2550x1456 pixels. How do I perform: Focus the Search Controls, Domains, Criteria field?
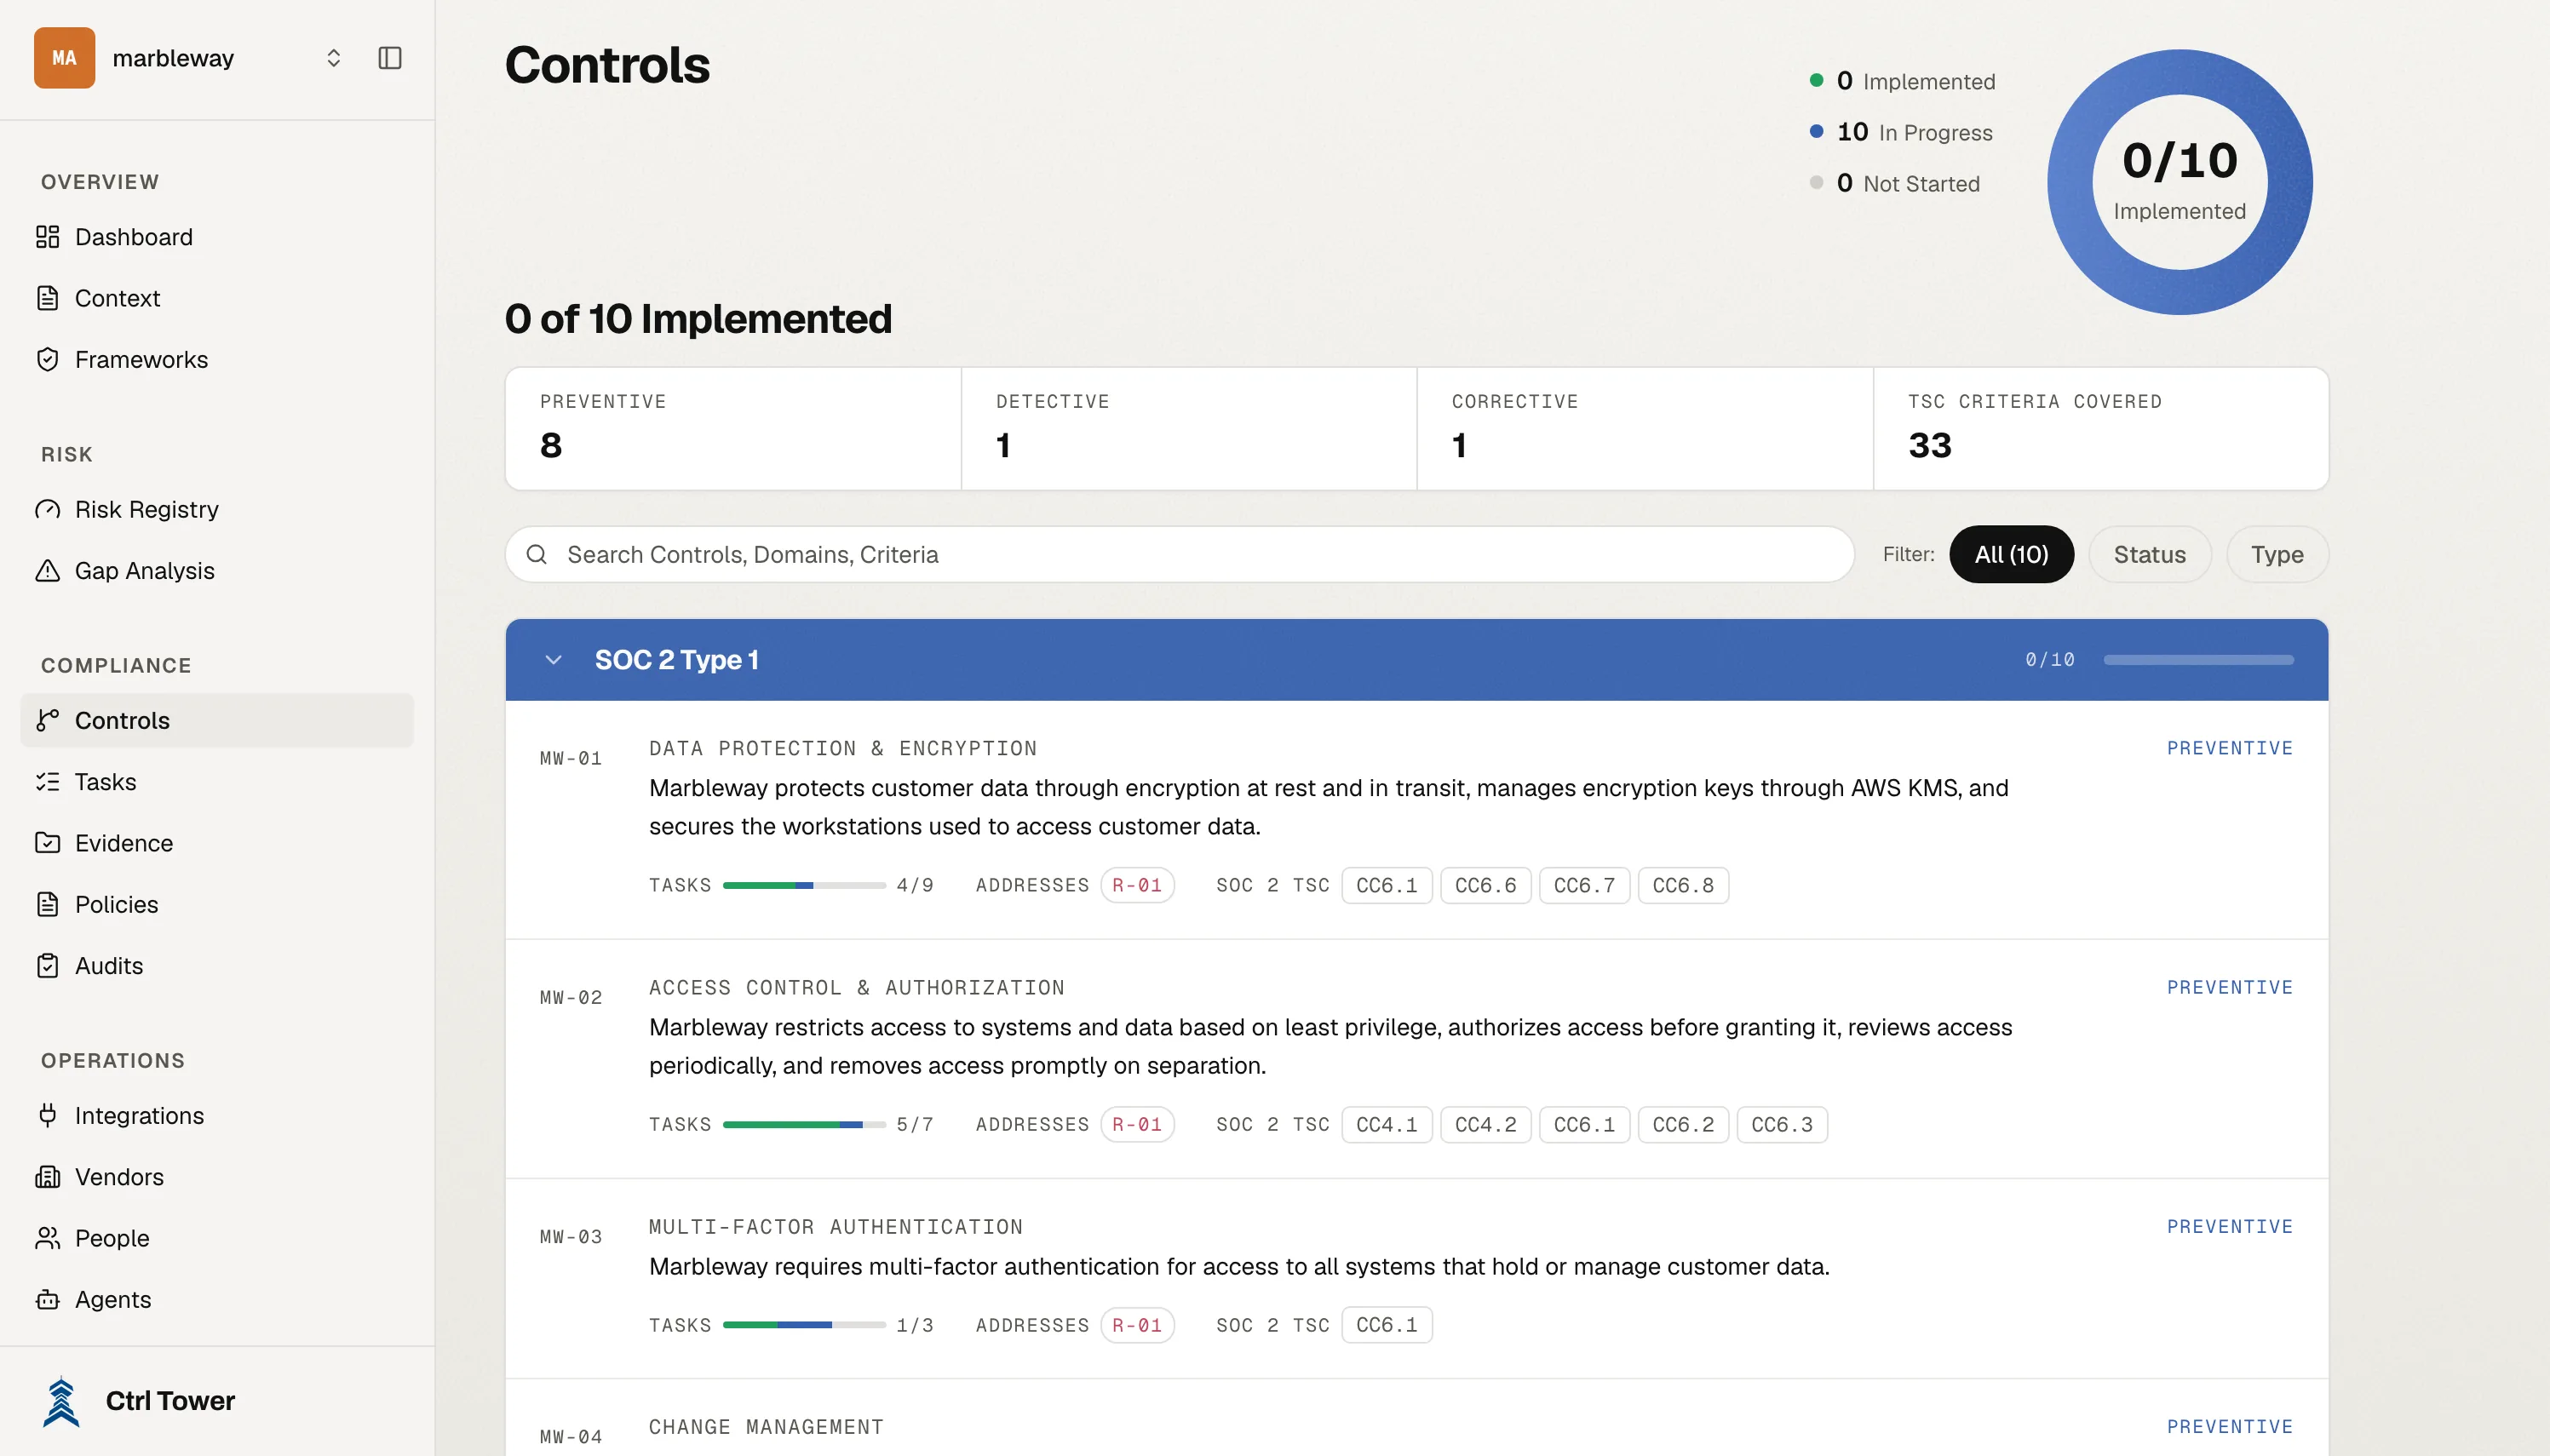[1180, 554]
